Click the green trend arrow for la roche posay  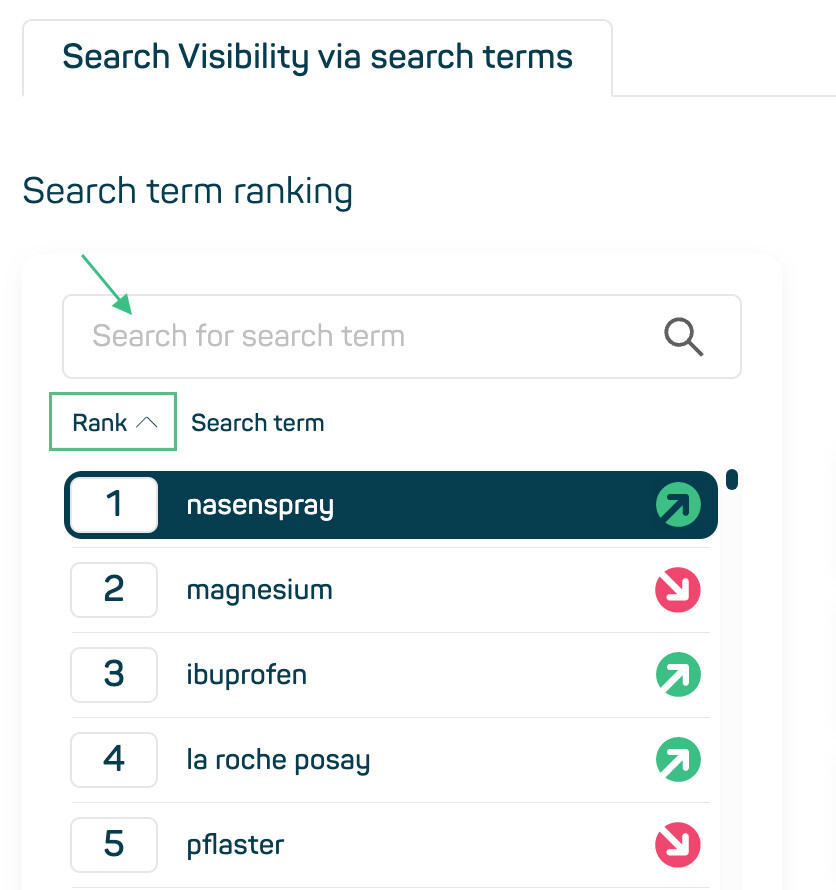[x=678, y=760]
